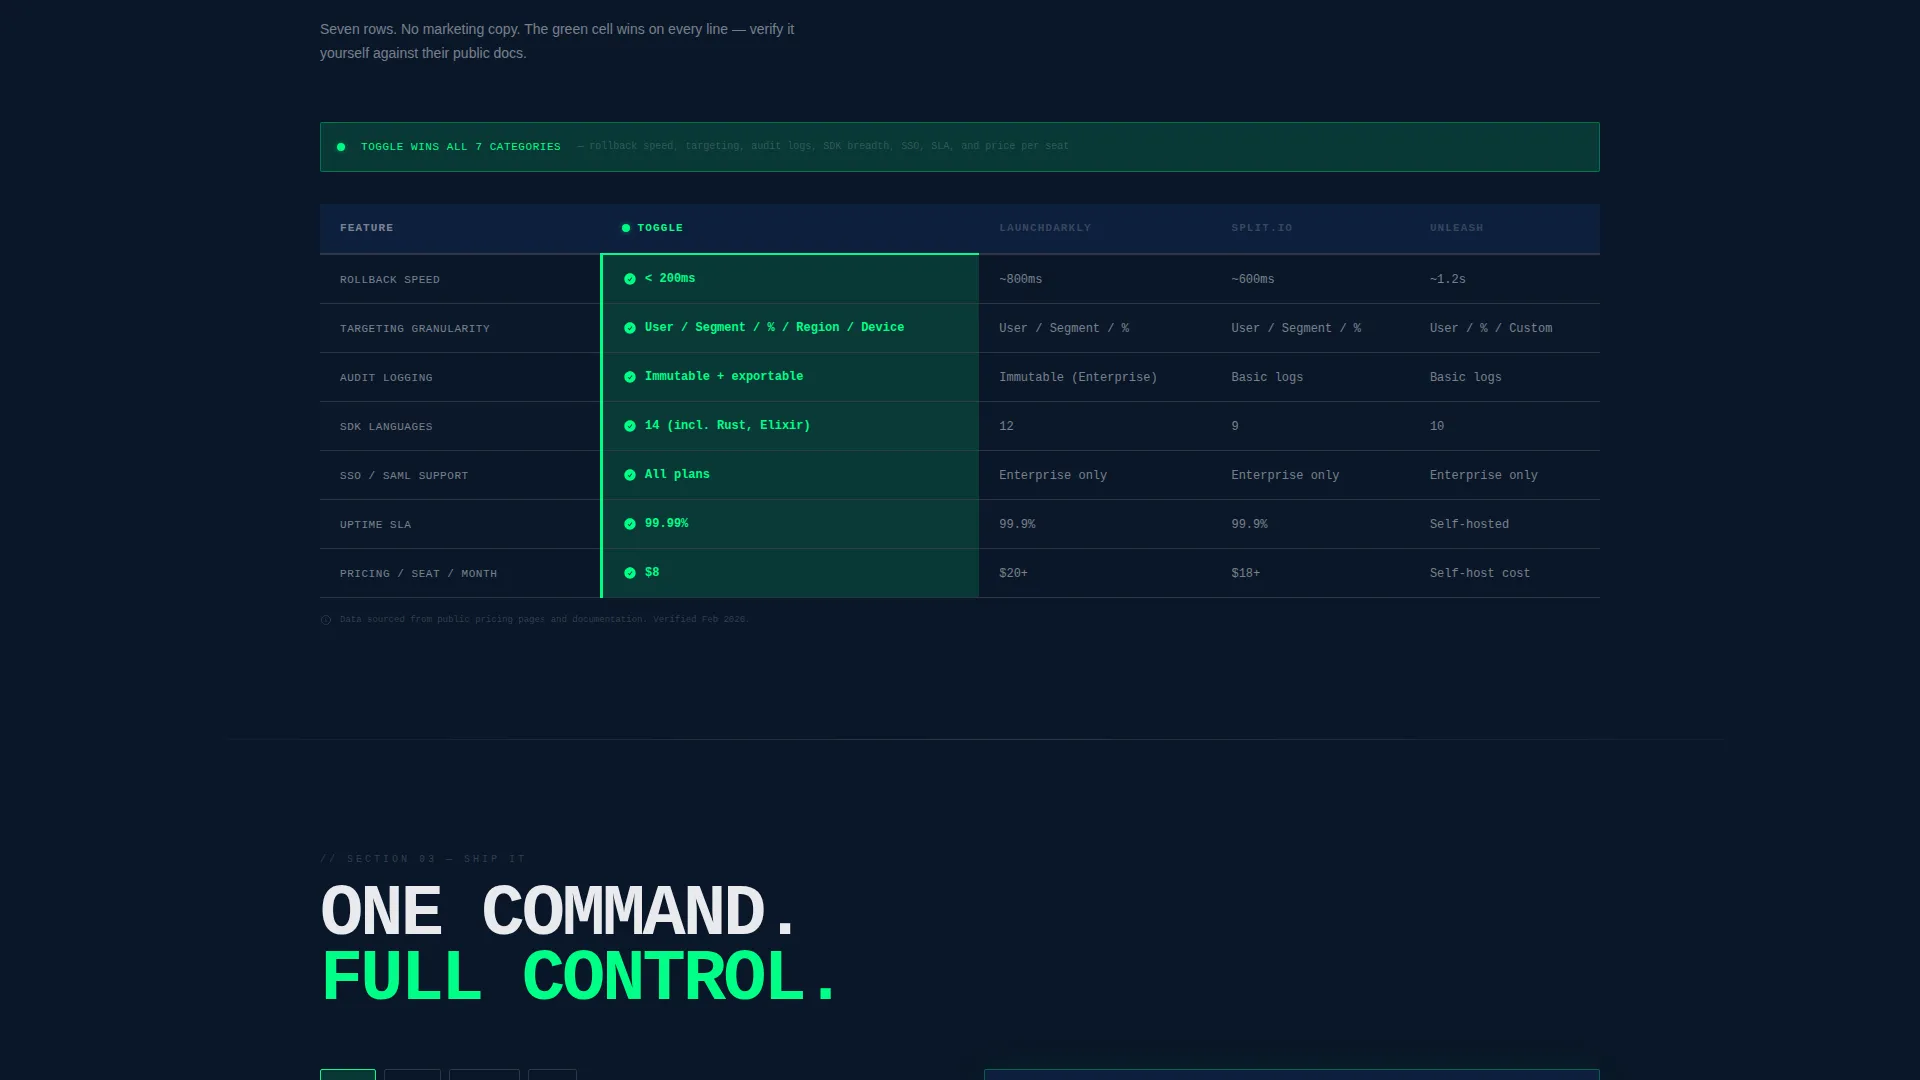The height and width of the screenshot is (1080, 1920).
Task: Click LaunchDarkly's '12' SDK count
Action: (x=1006, y=426)
